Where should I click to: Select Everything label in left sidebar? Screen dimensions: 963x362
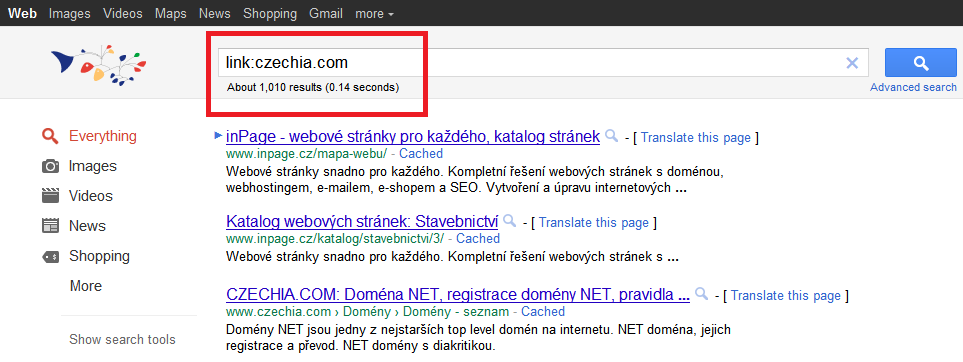[x=103, y=136]
